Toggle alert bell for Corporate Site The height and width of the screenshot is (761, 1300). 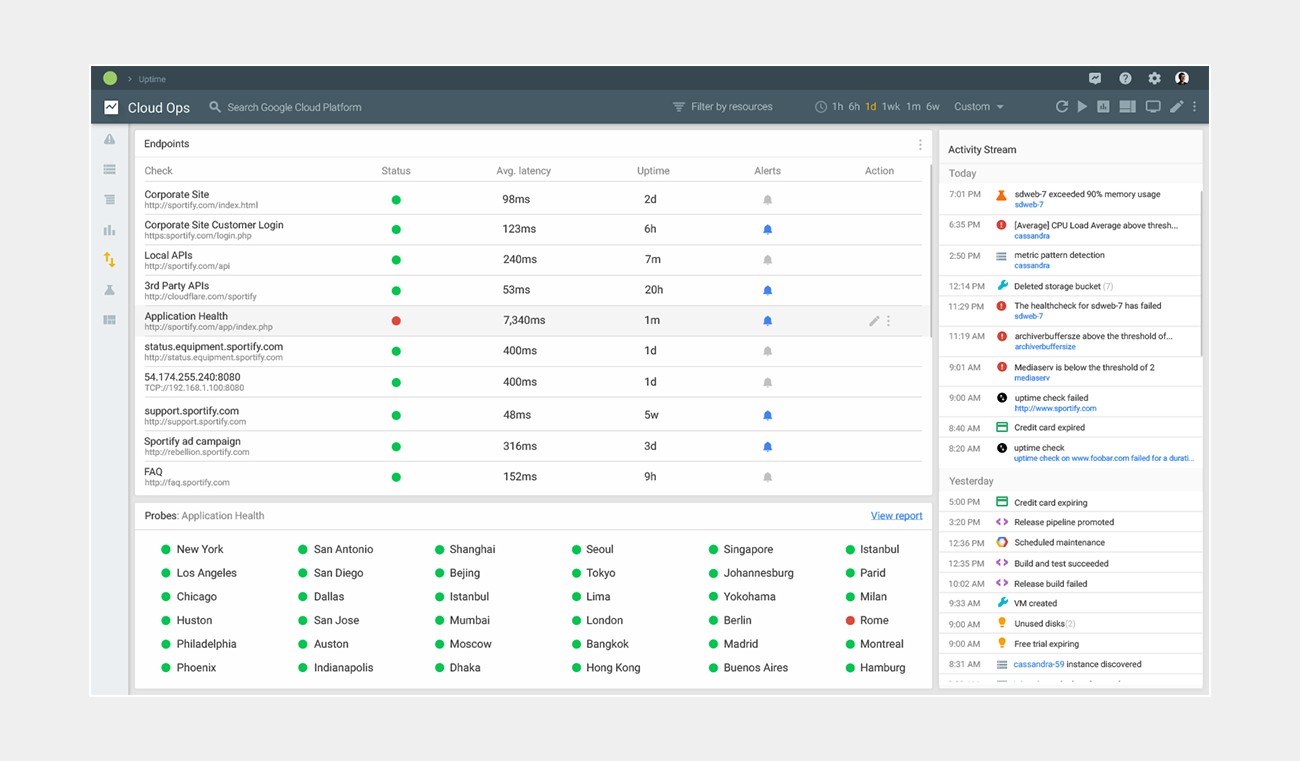coord(768,200)
